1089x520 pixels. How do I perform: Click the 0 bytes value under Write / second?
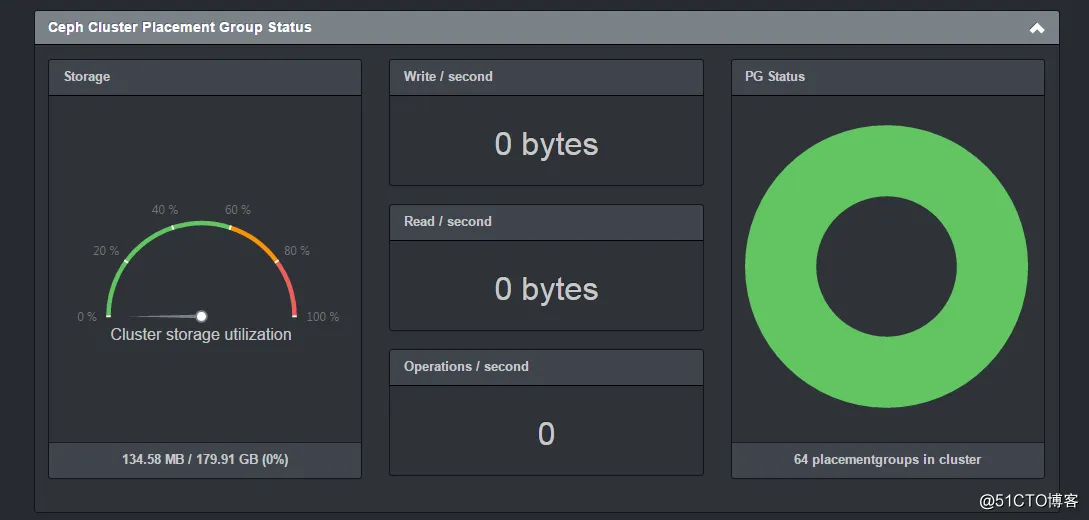click(x=546, y=144)
